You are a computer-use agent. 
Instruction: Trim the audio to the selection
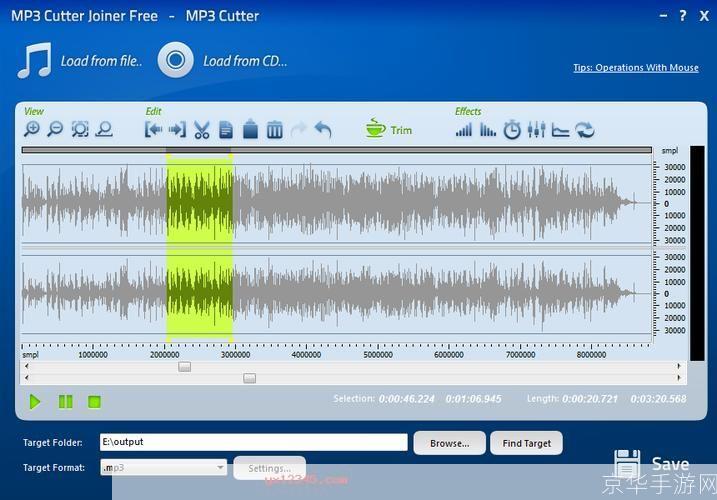[x=389, y=129]
